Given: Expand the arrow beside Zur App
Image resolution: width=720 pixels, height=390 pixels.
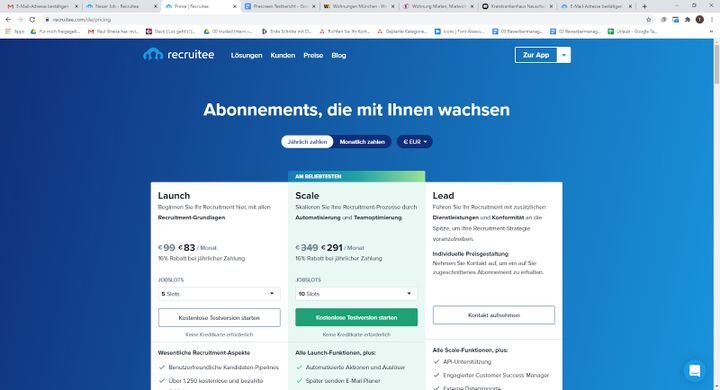Looking at the screenshot, I should click(564, 55).
